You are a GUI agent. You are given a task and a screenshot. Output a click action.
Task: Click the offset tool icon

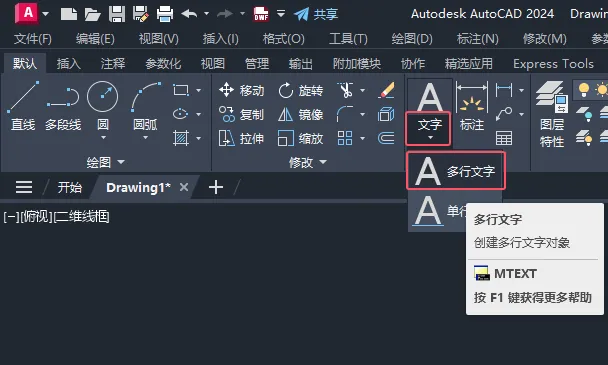386,138
